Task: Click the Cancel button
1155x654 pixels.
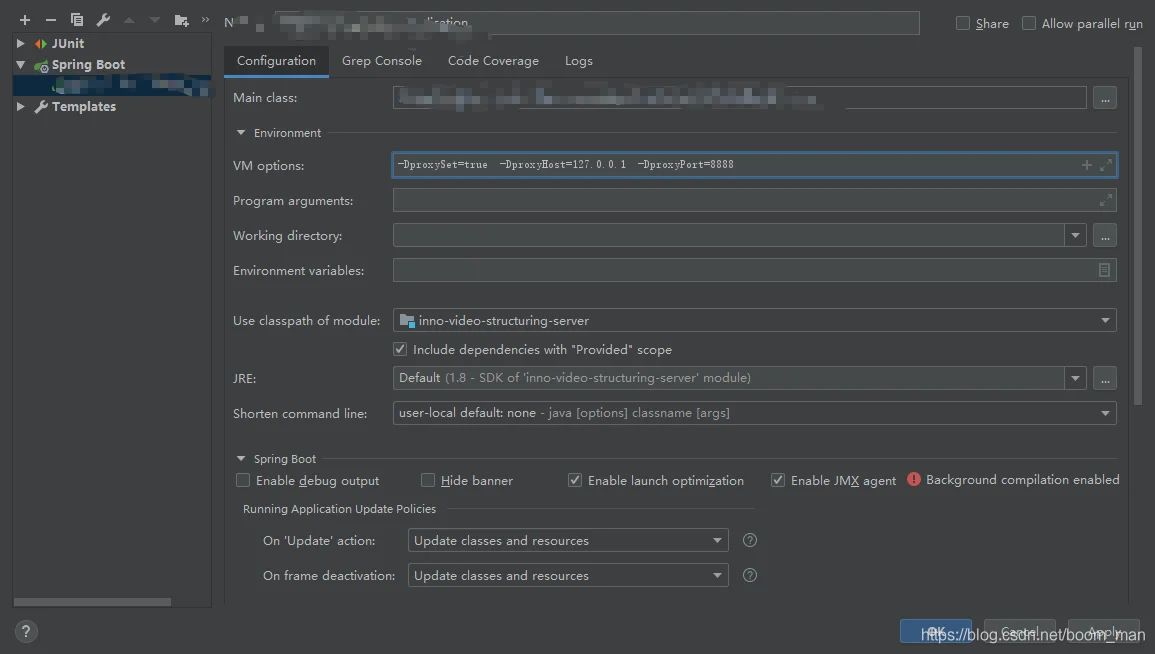Action: 1019,631
